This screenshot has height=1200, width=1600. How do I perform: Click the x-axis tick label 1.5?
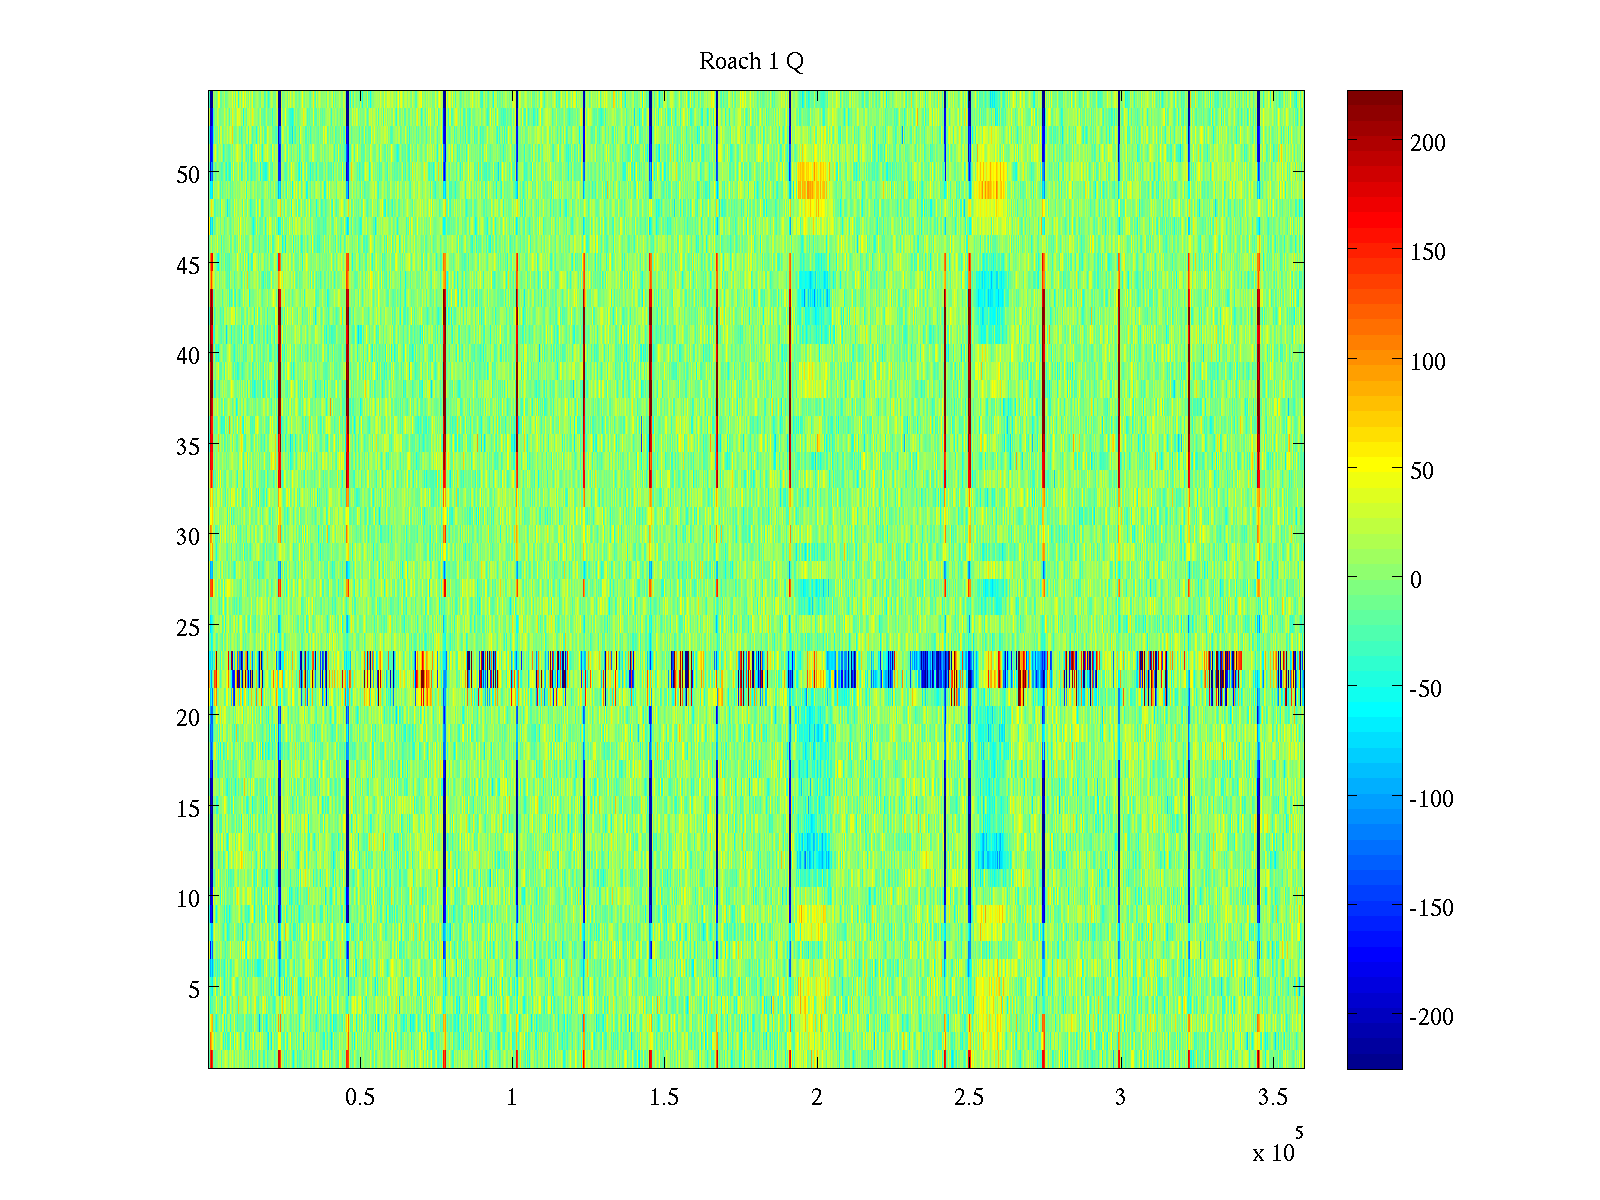664,1098
